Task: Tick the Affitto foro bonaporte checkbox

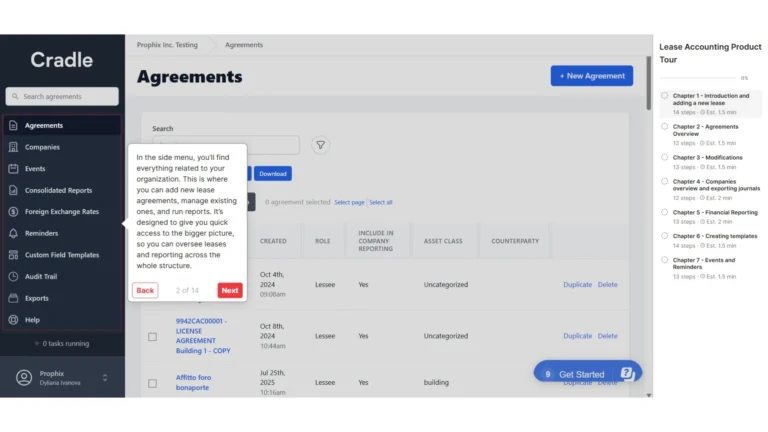Action: (152, 383)
